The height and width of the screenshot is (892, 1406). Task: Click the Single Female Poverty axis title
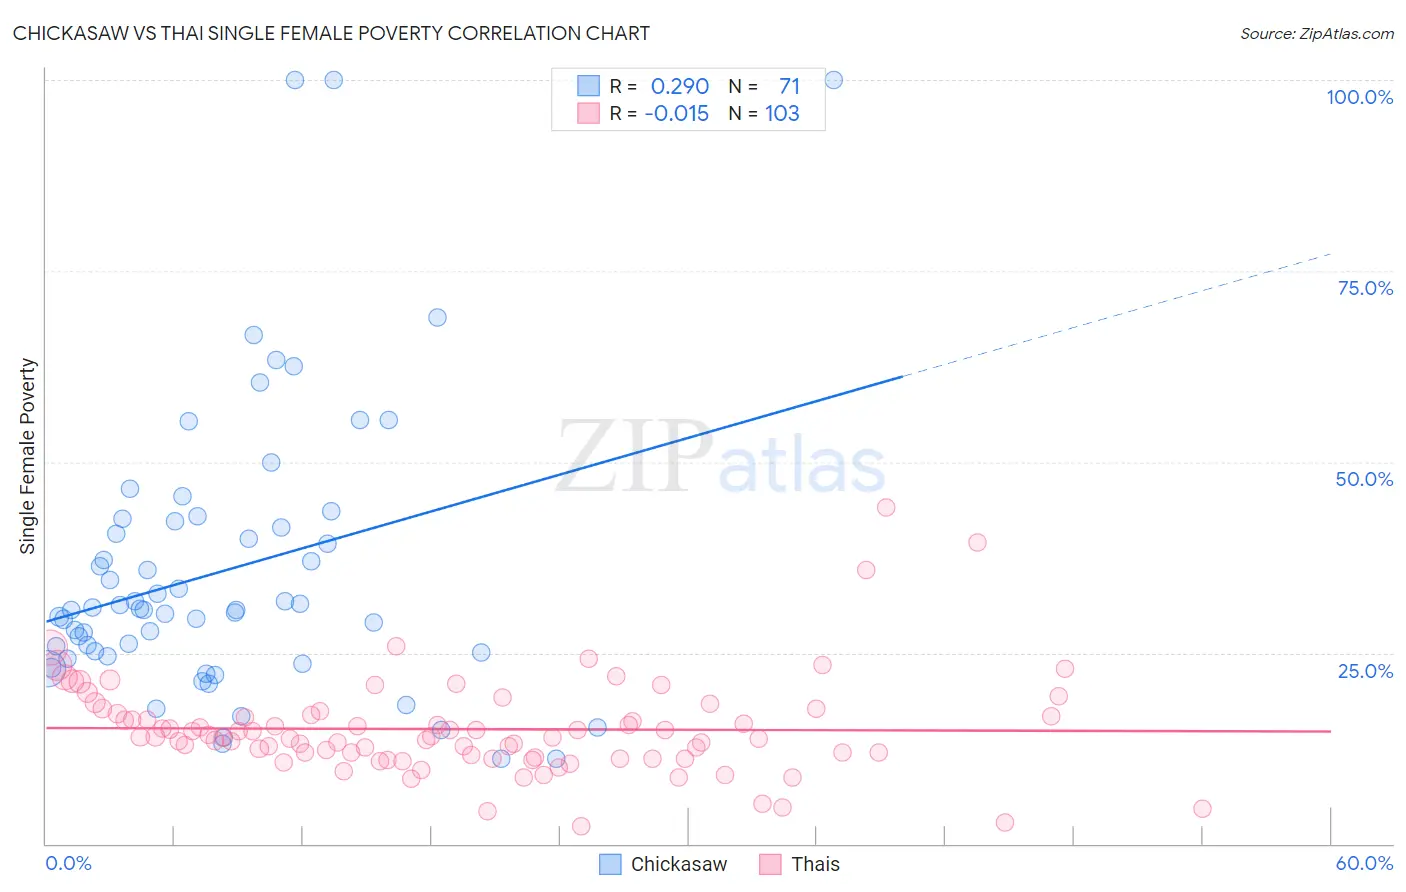(28, 456)
